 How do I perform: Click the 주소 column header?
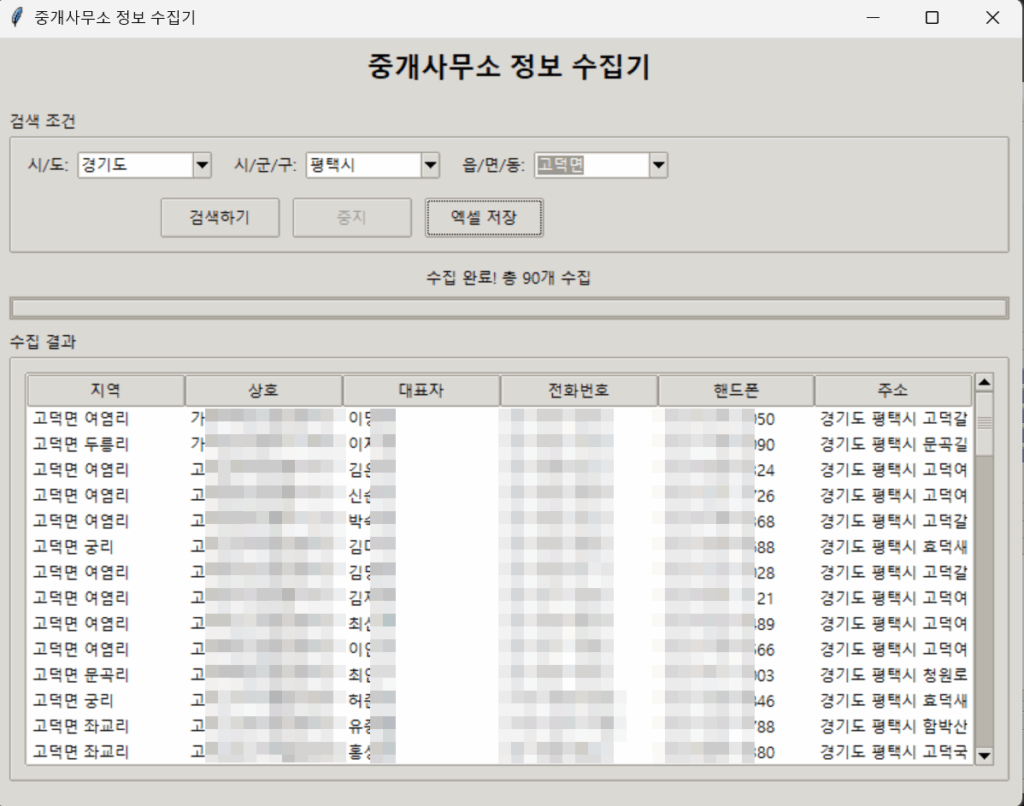pyautogui.click(x=893, y=390)
